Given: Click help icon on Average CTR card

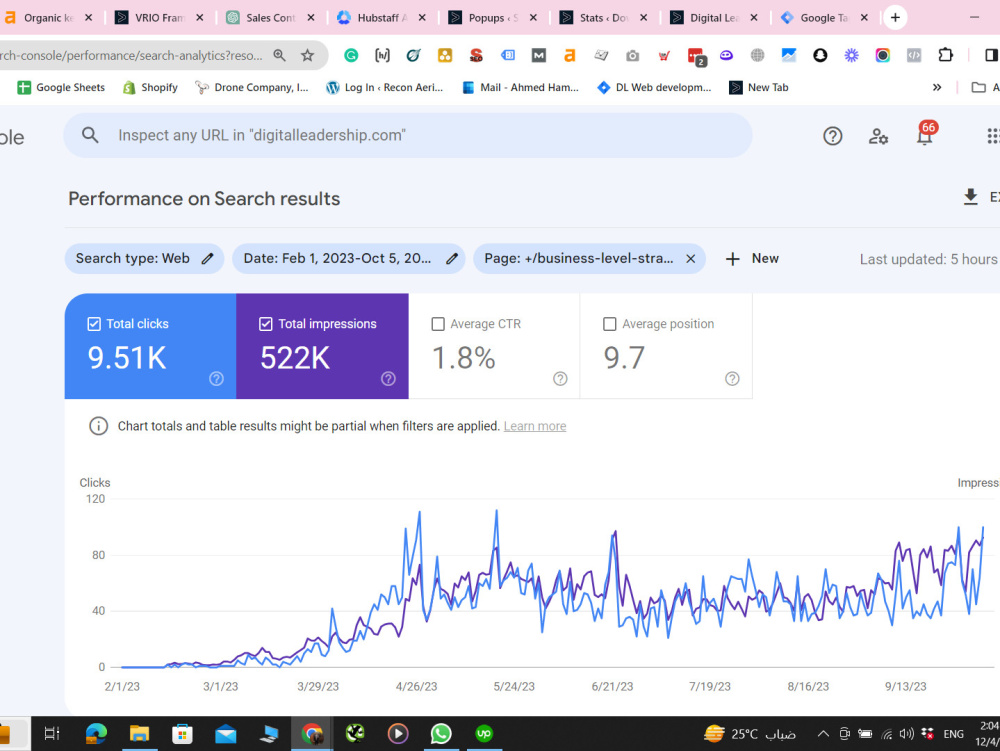Looking at the screenshot, I should coord(560,379).
